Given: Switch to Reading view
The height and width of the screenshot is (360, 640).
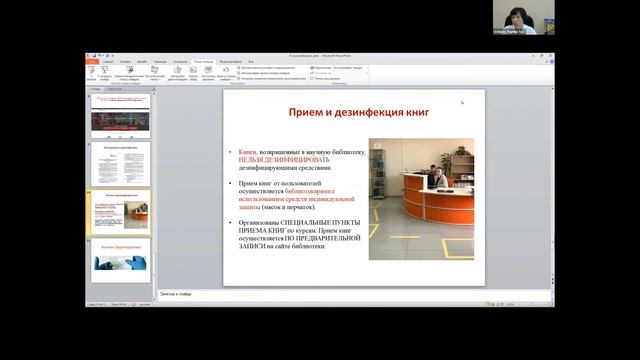Looking at the screenshot, I should [498, 304].
